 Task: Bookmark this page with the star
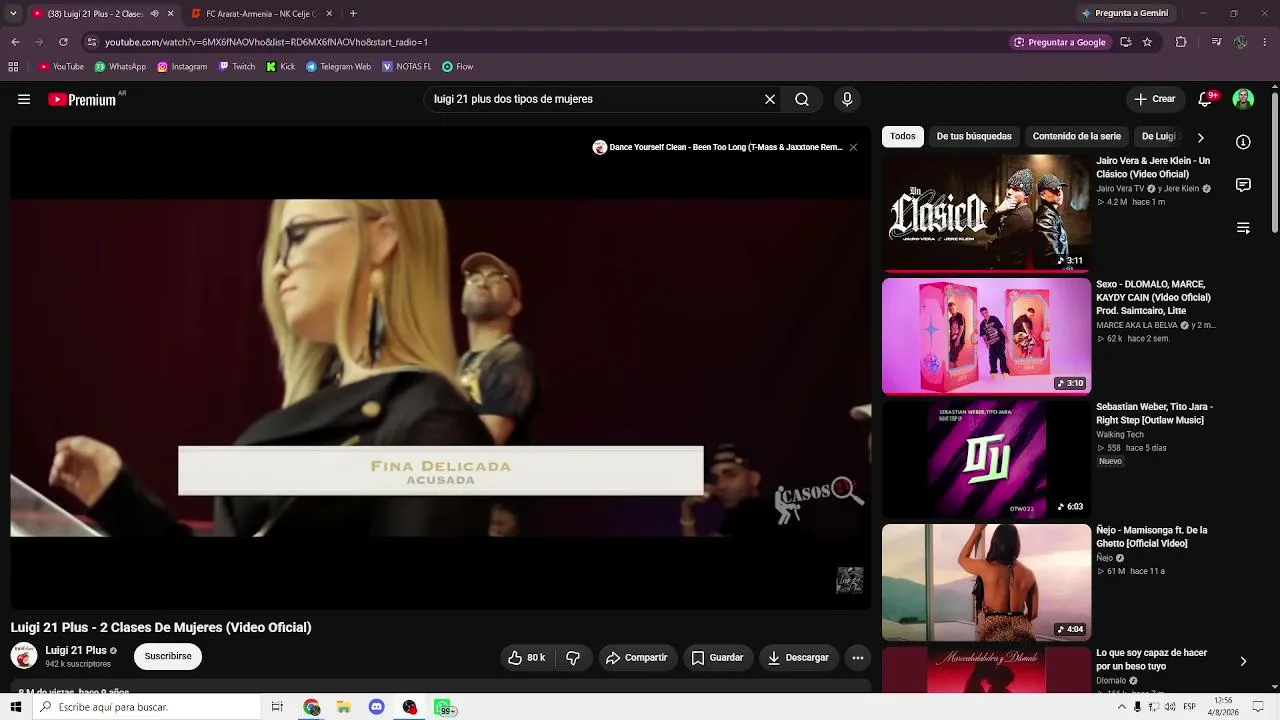click(x=1147, y=42)
